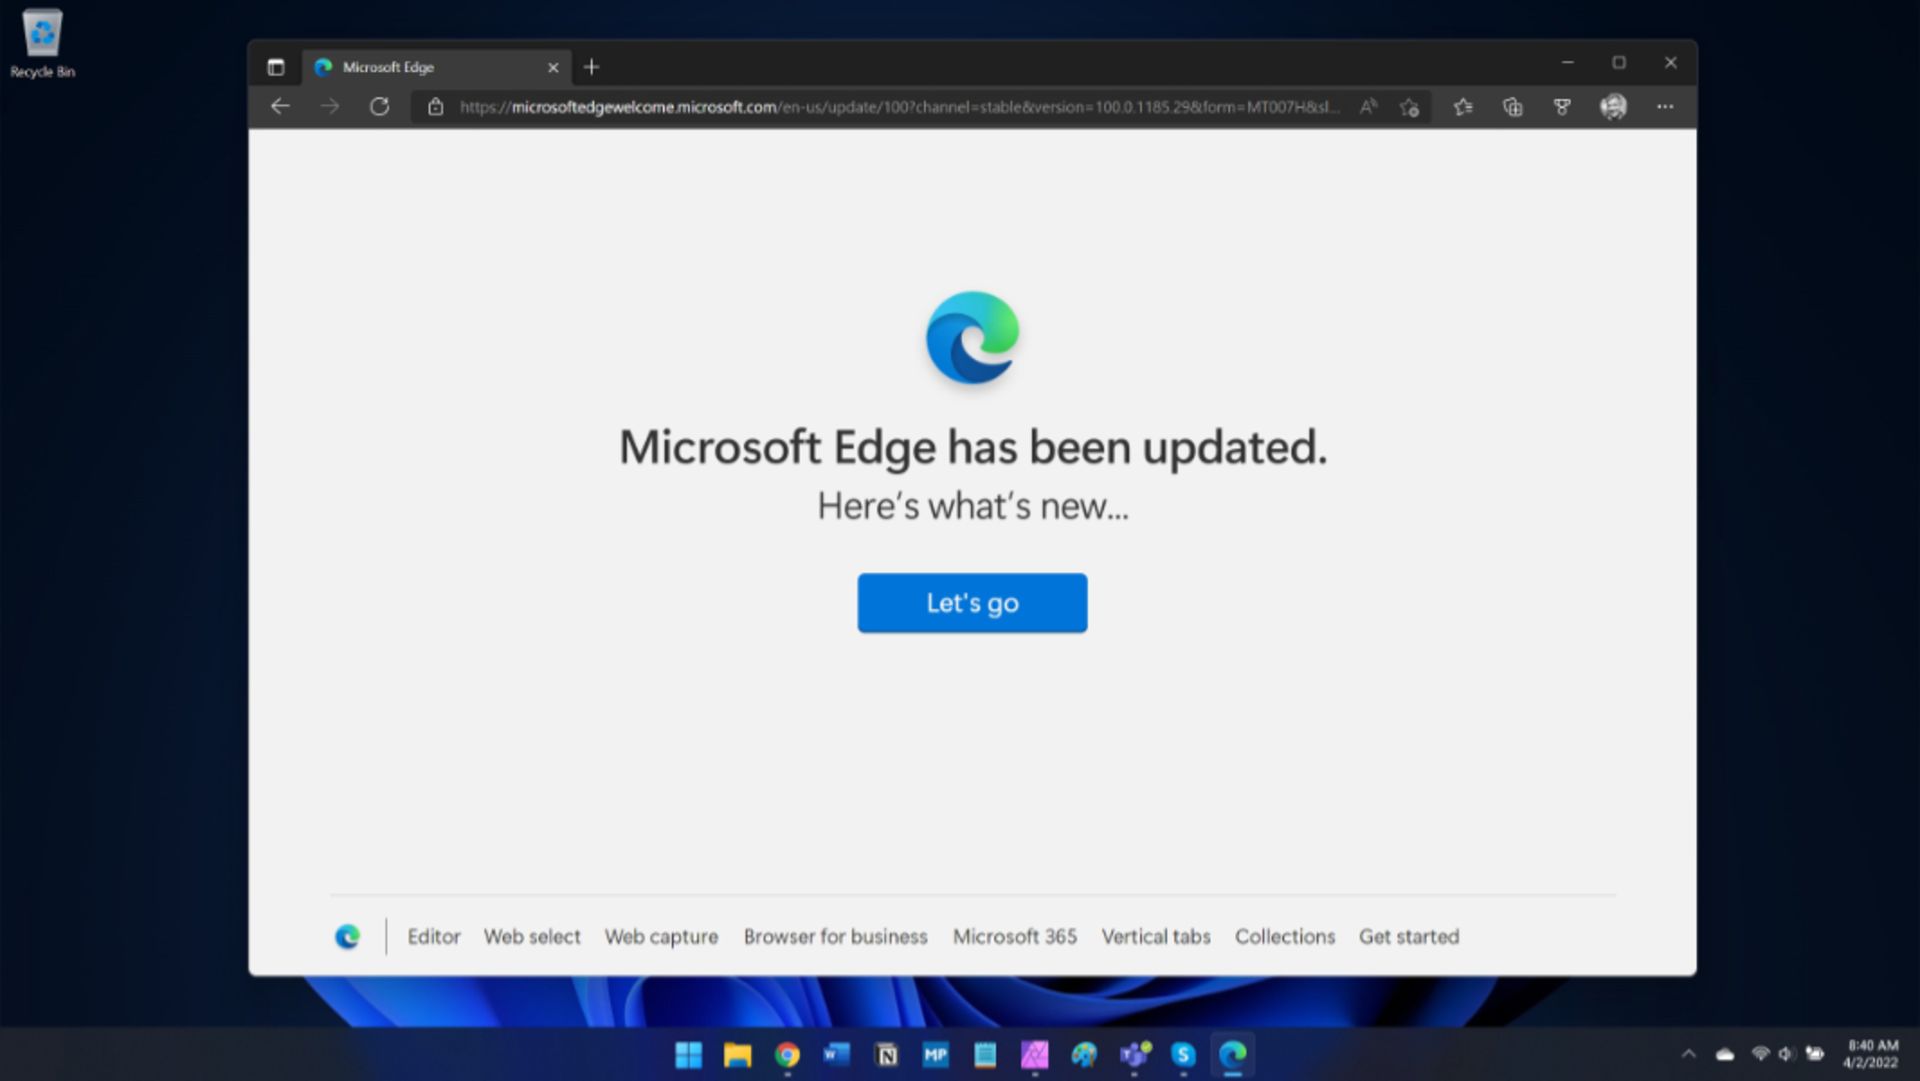Refresh the current page
Screen dimensions: 1920x1081
(379, 106)
